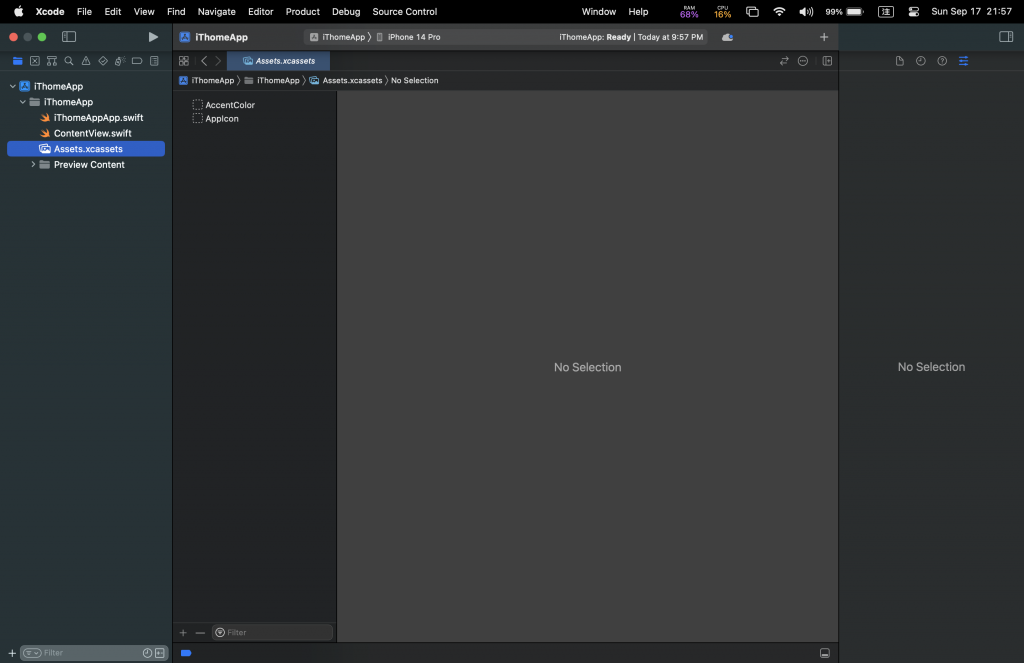Click the activity status iThomeApp: Ready

(x=631, y=37)
